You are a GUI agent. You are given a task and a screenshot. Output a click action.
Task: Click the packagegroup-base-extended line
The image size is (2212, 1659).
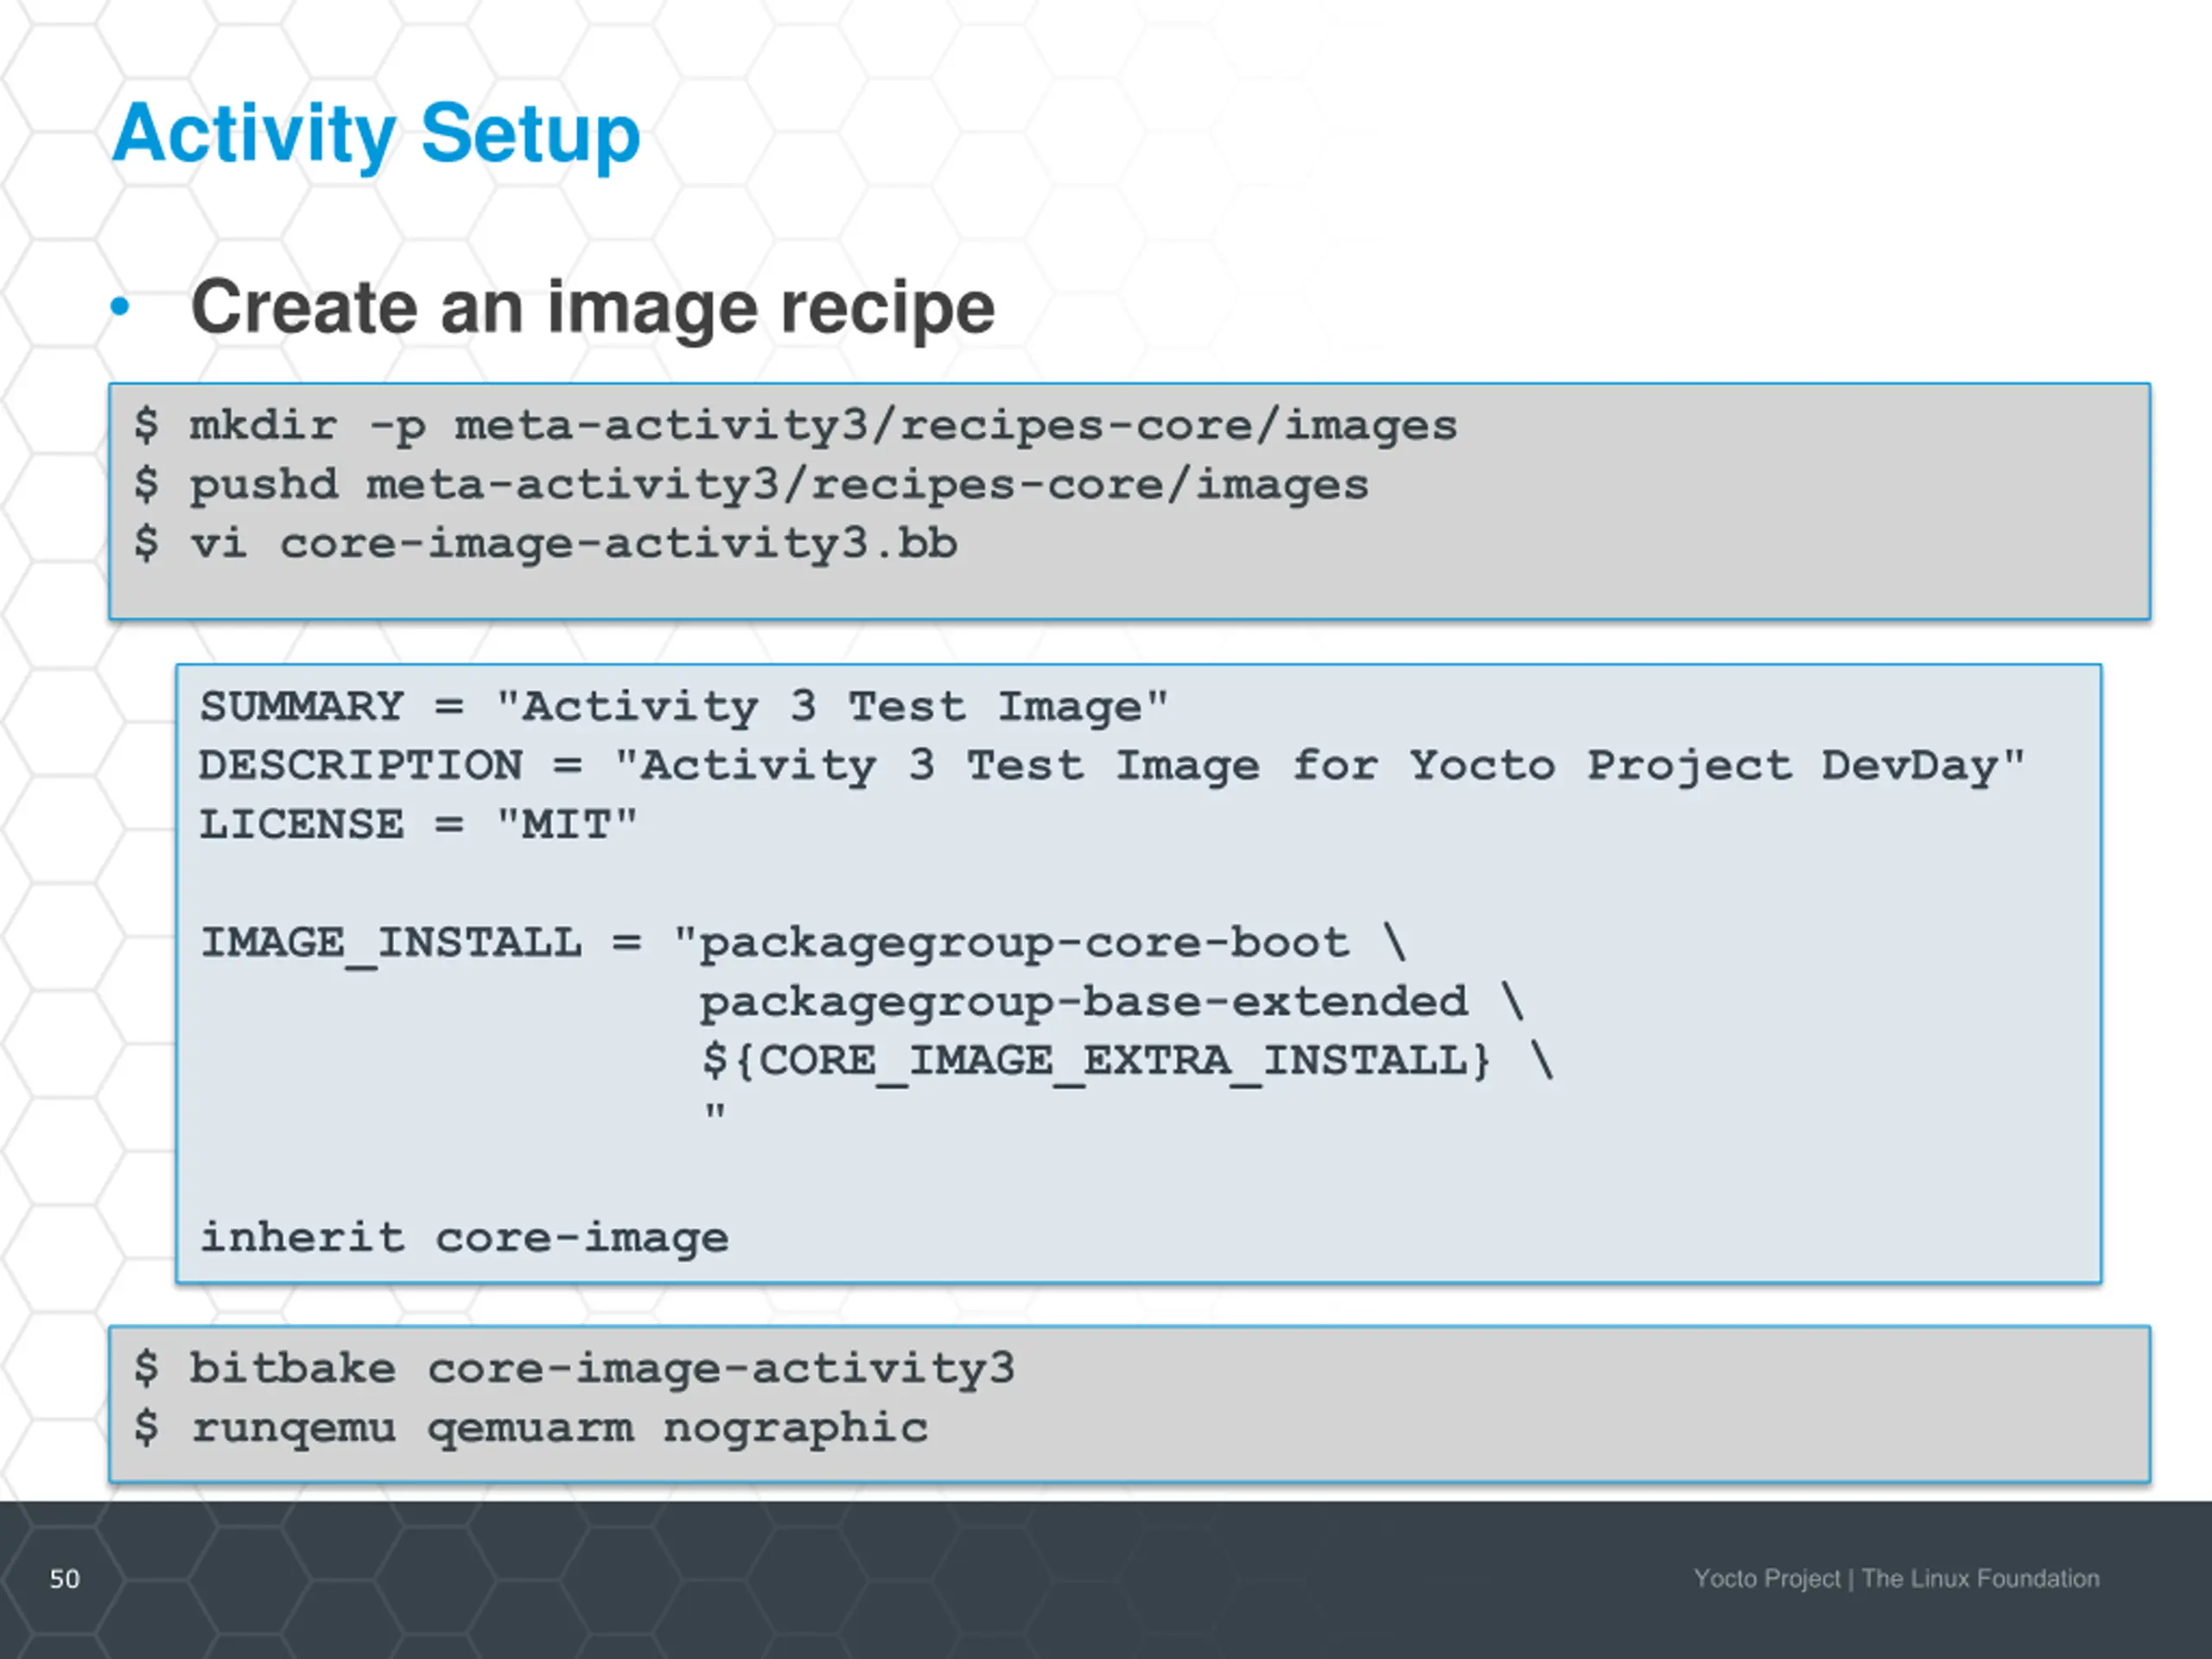[x=1110, y=1002]
